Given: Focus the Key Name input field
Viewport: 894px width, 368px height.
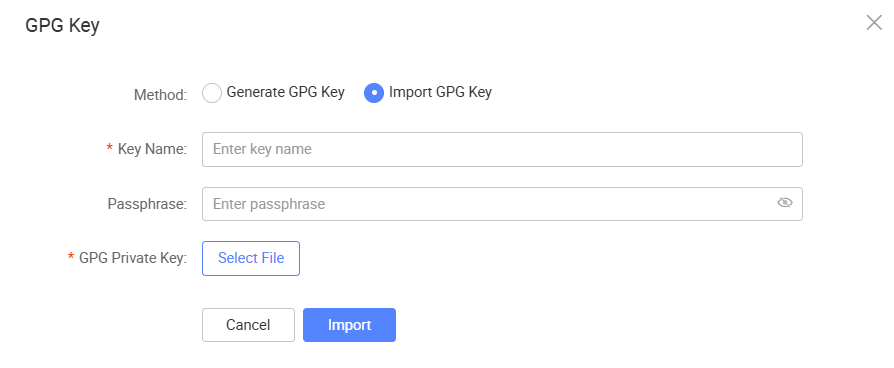Looking at the screenshot, I should pos(502,149).
